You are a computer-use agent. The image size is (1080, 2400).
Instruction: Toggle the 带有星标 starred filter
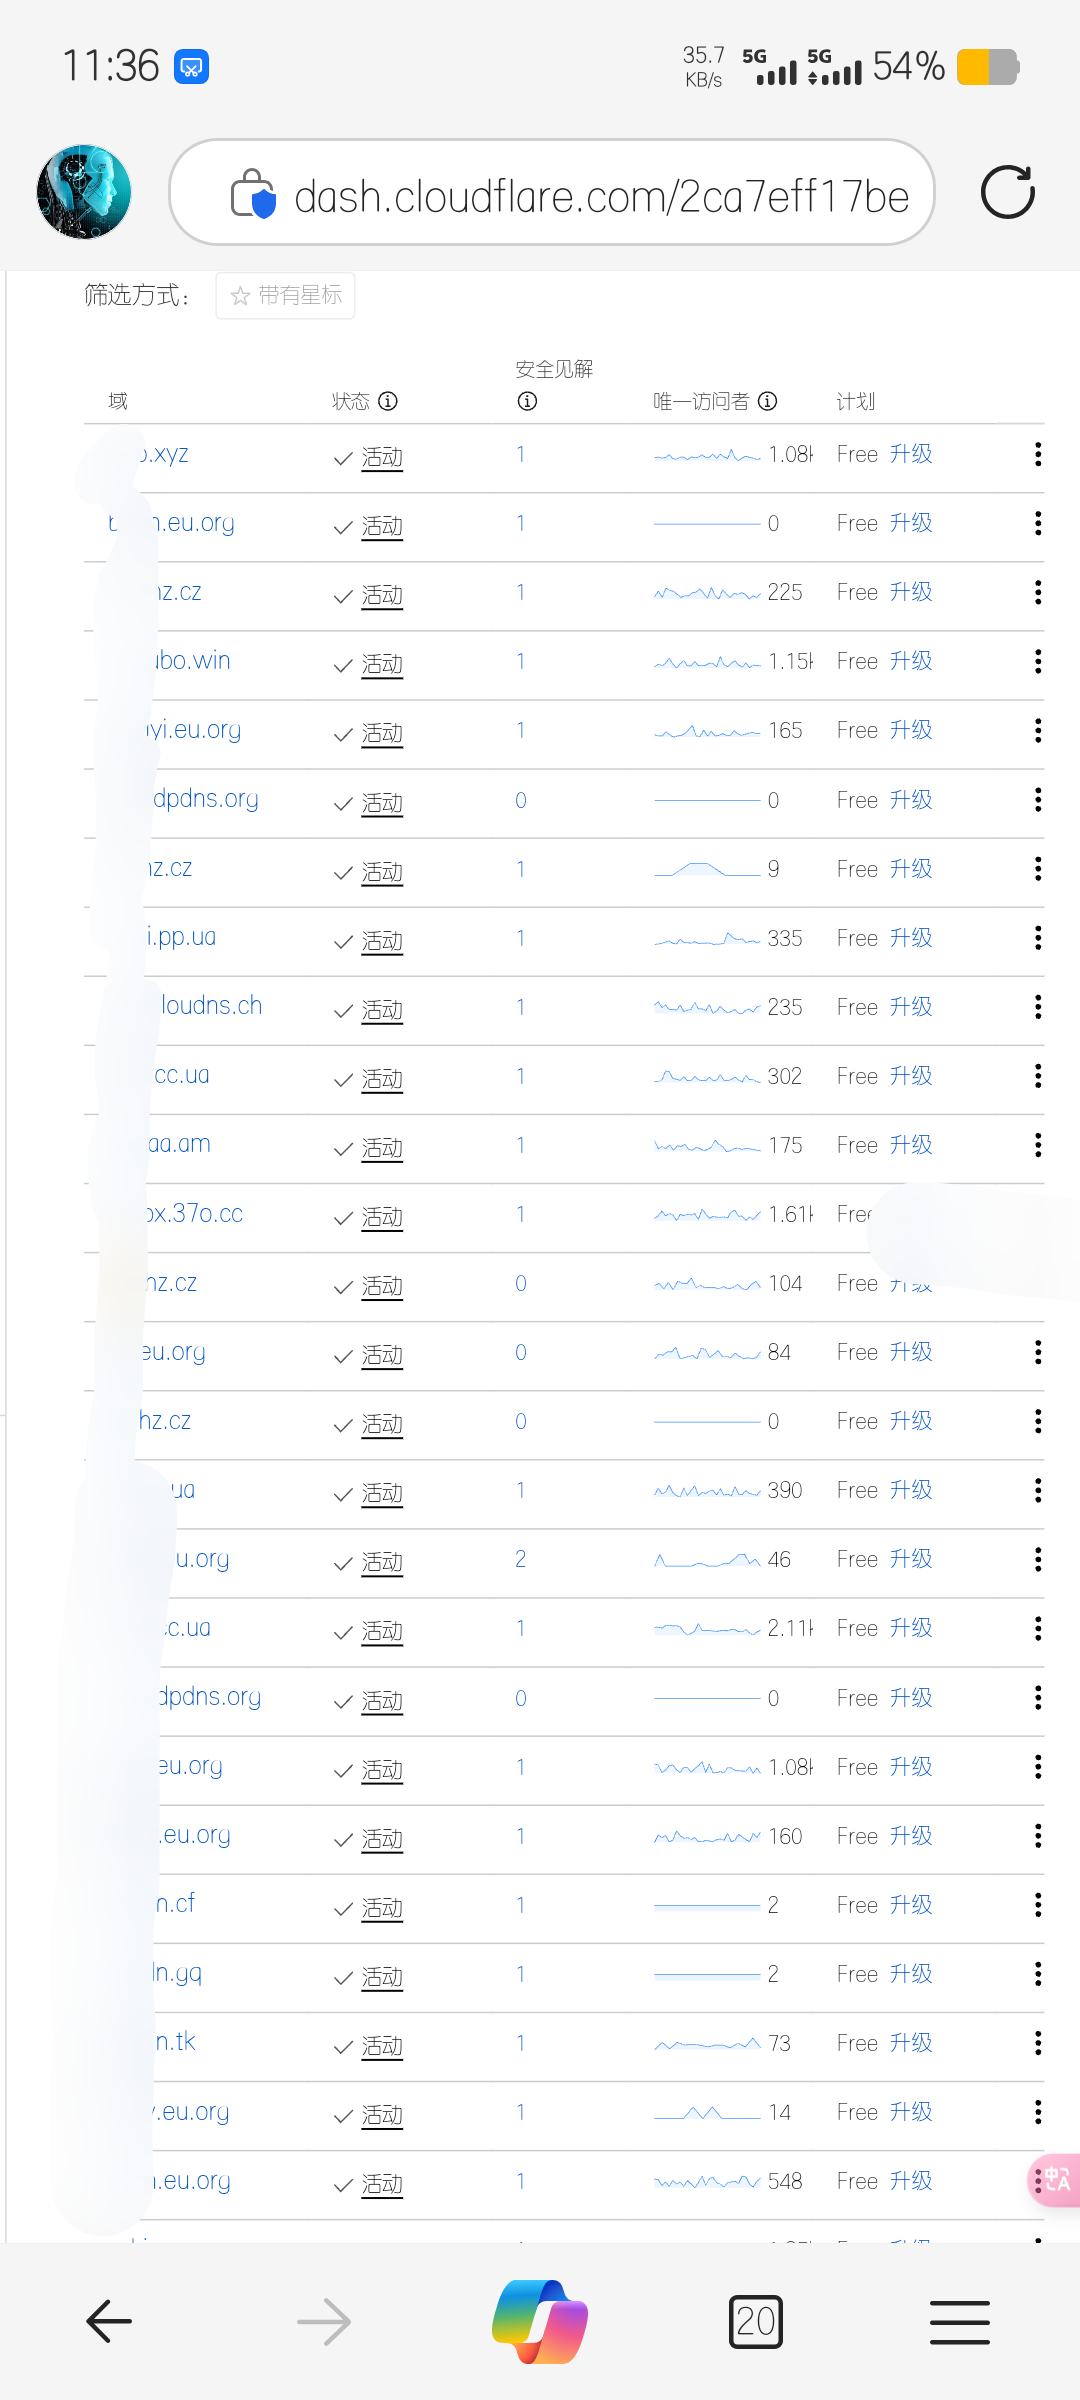286,296
